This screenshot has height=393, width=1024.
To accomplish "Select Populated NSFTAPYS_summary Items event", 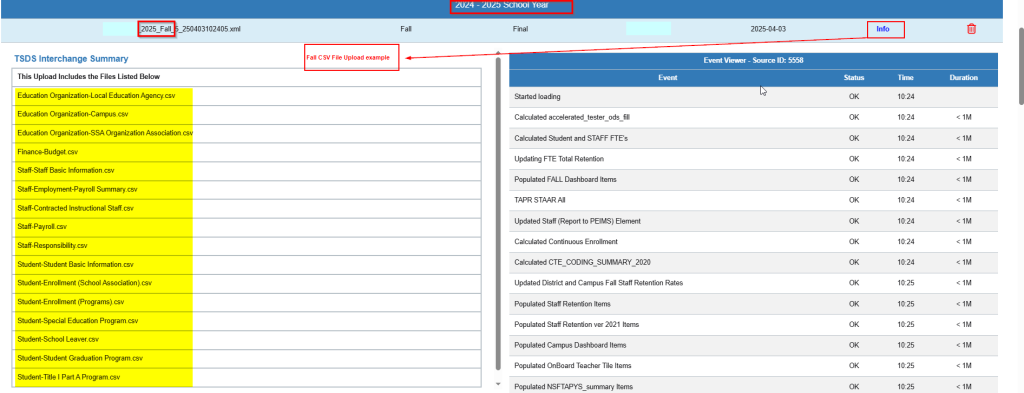I will click(x=753, y=385).
